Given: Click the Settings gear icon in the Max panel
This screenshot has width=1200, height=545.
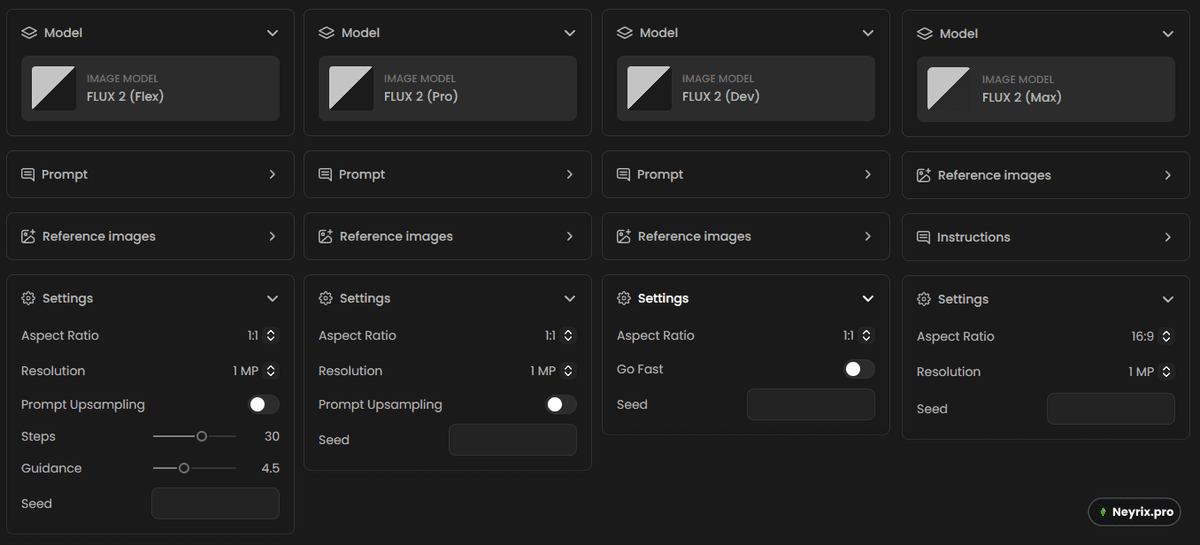Looking at the screenshot, I should [924, 299].
